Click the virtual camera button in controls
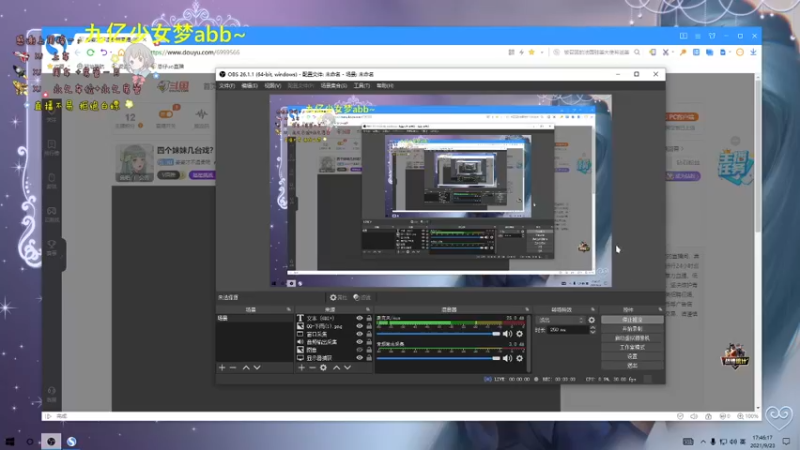800x450 pixels. [x=632, y=338]
